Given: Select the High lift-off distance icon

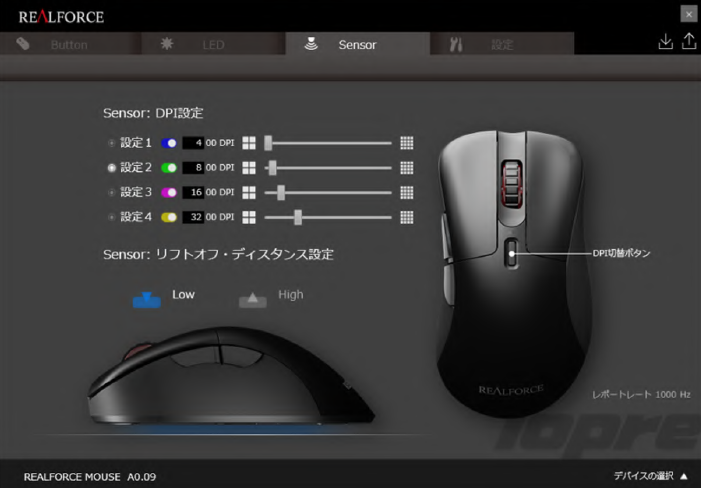Looking at the screenshot, I should tap(253, 300).
